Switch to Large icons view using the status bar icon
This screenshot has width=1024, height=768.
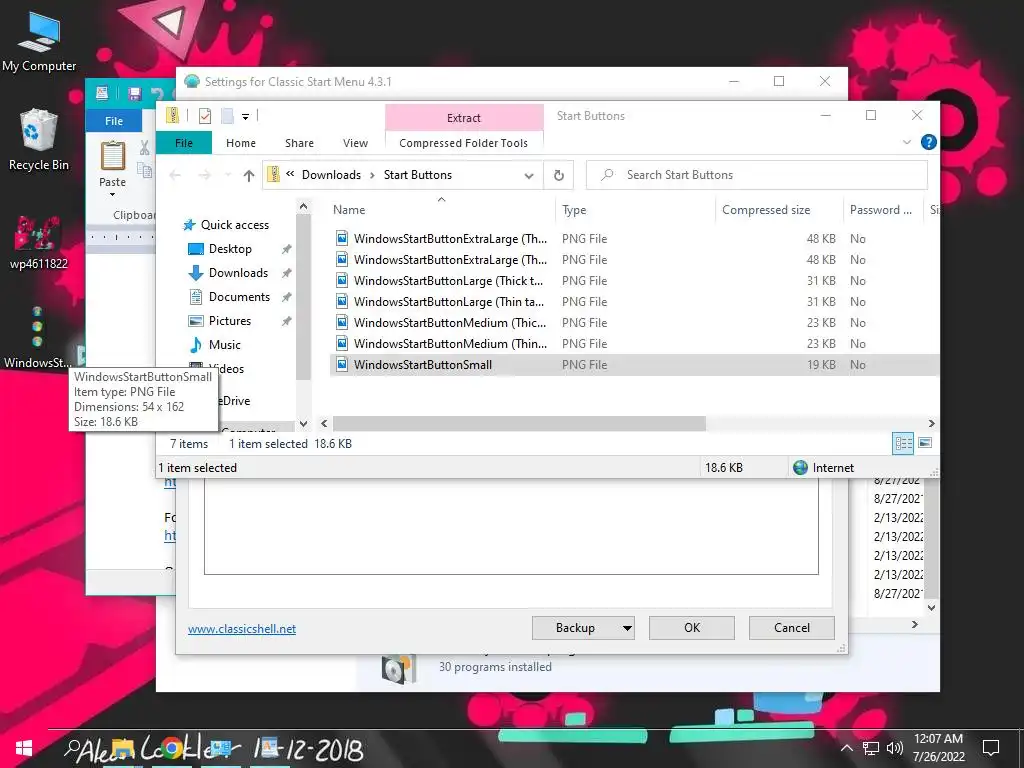(x=925, y=443)
